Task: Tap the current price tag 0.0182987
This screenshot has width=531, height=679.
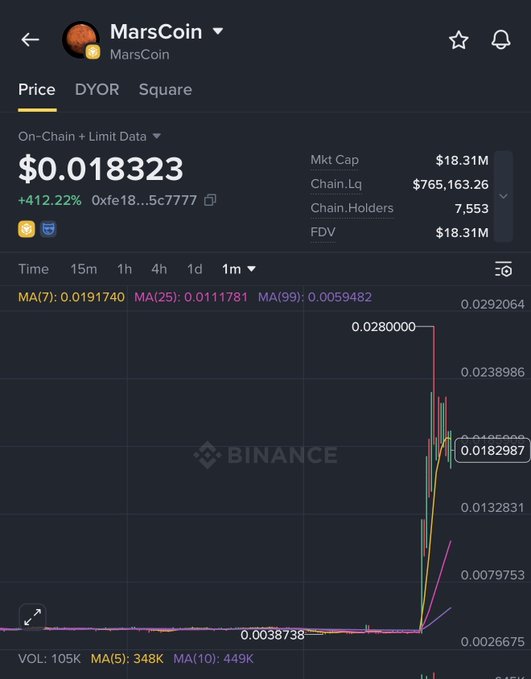Action: [492, 450]
